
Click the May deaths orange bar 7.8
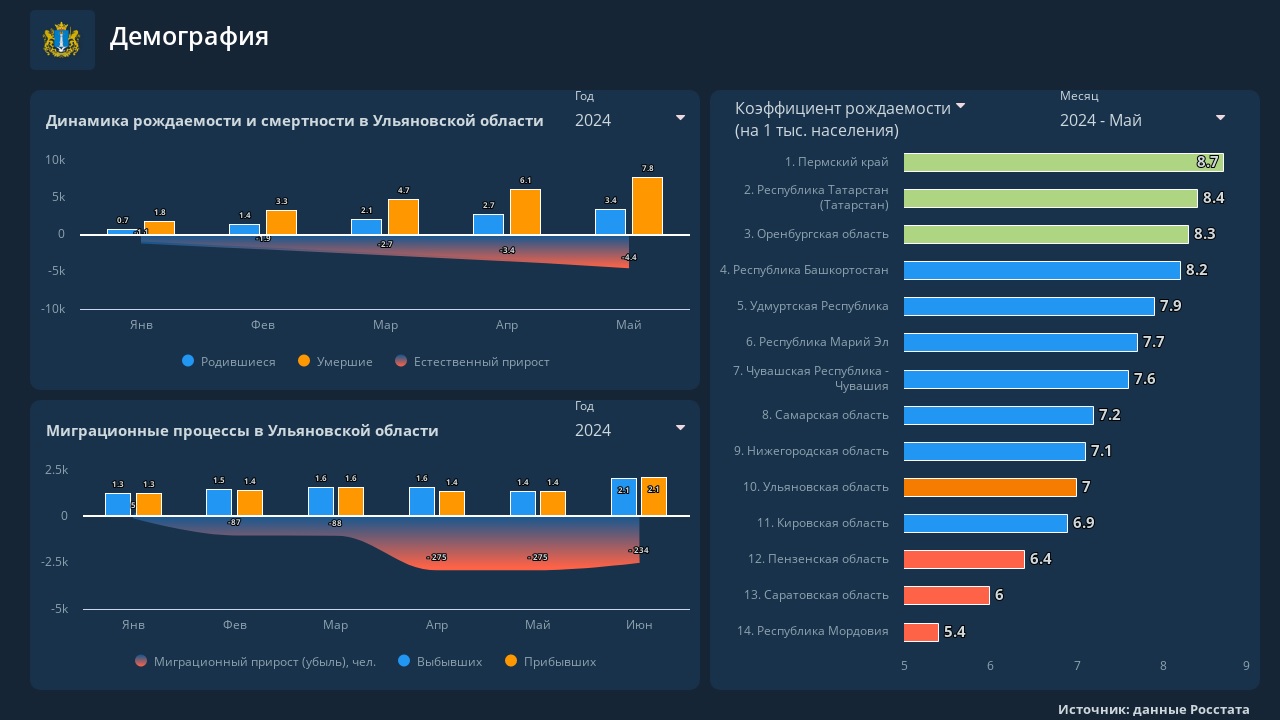click(x=647, y=206)
